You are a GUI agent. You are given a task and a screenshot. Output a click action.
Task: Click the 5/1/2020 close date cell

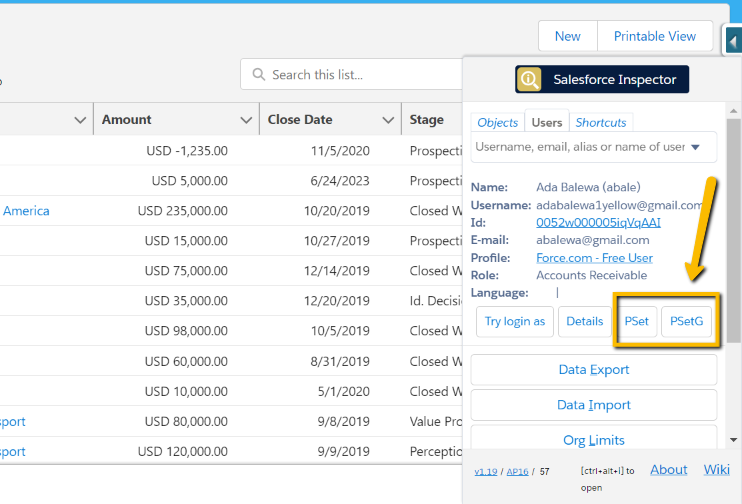[x=344, y=392]
